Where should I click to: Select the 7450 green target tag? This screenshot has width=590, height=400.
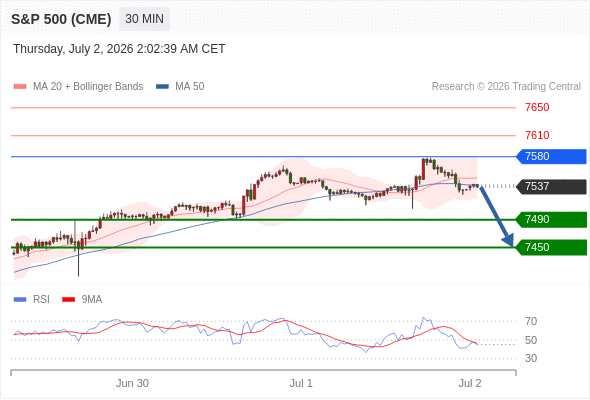pyautogui.click(x=551, y=247)
